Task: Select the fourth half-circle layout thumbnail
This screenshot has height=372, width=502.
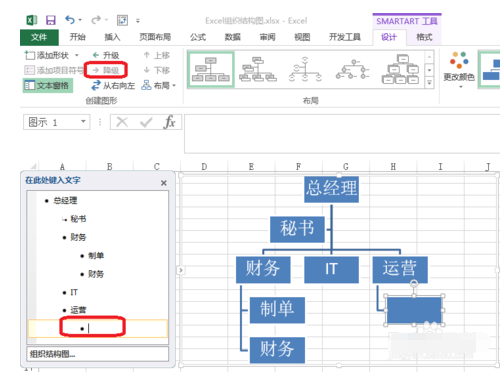Action: [352, 70]
